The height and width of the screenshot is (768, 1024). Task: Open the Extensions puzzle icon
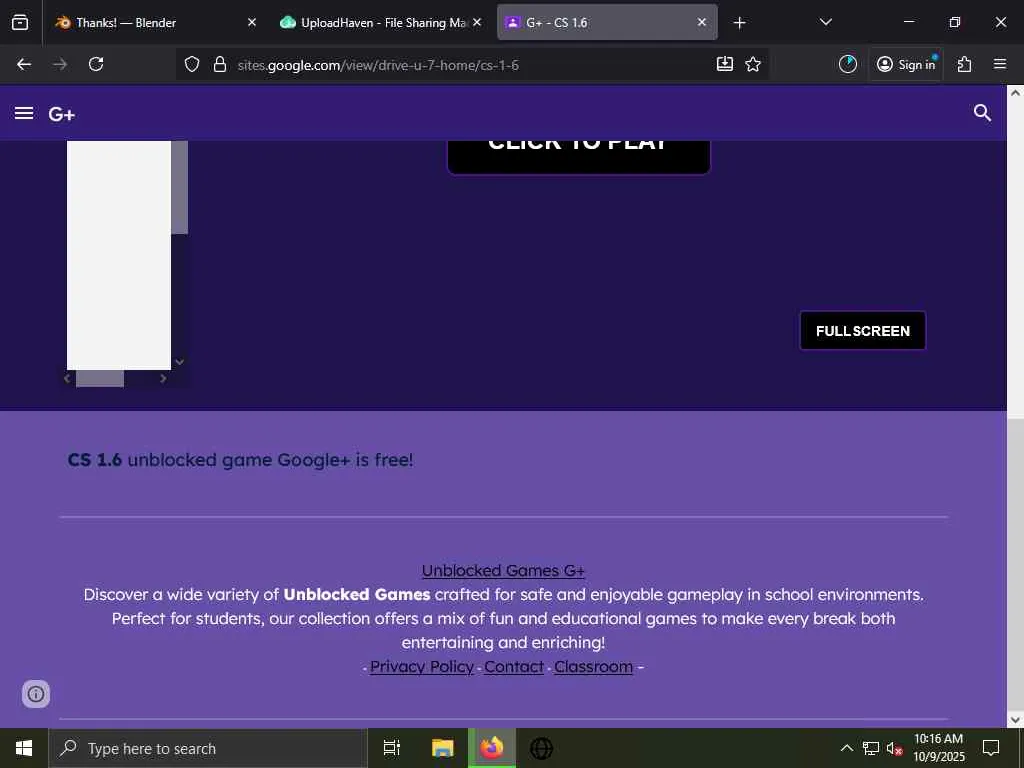pos(964,64)
